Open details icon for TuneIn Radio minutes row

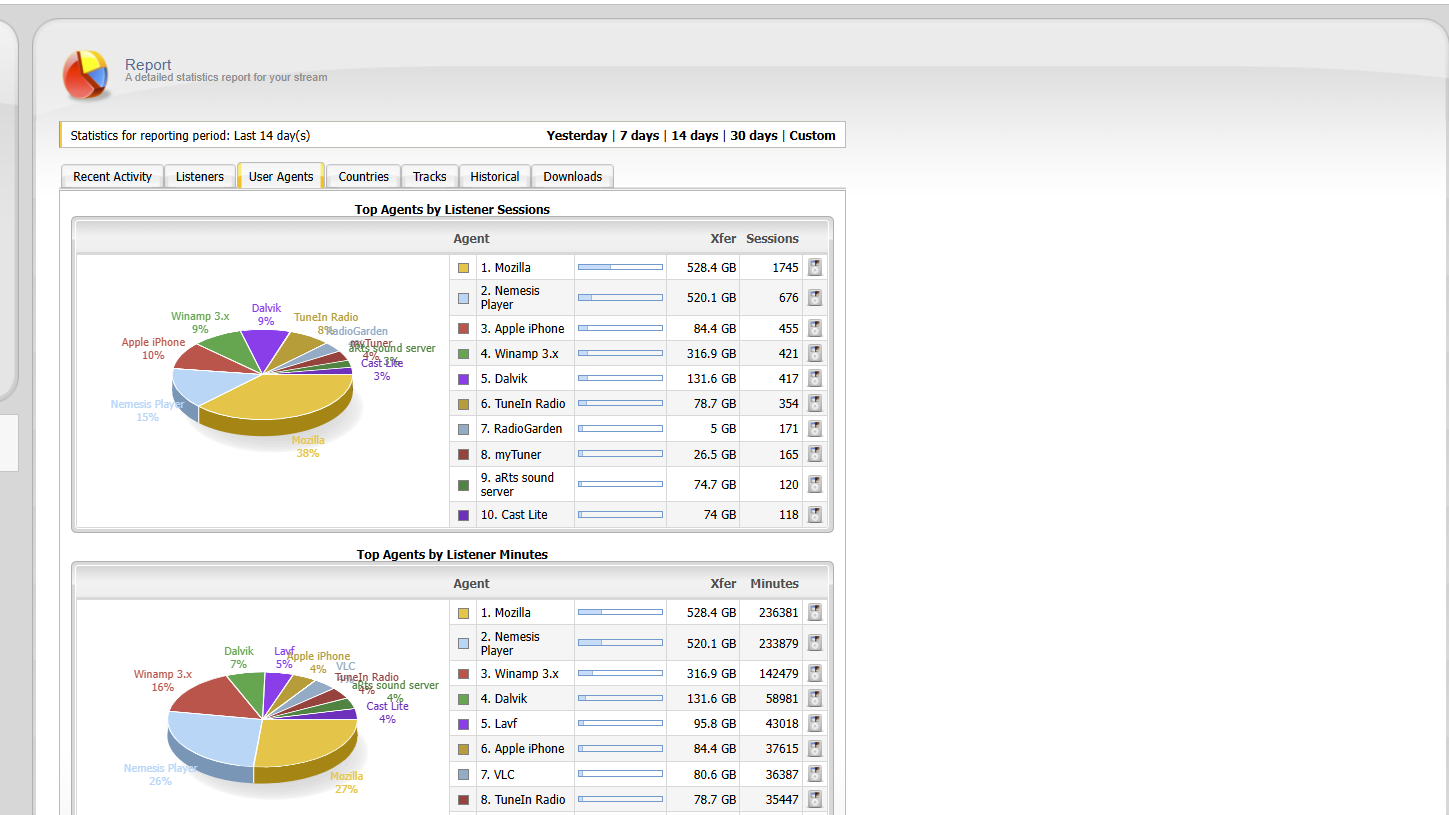(x=815, y=799)
